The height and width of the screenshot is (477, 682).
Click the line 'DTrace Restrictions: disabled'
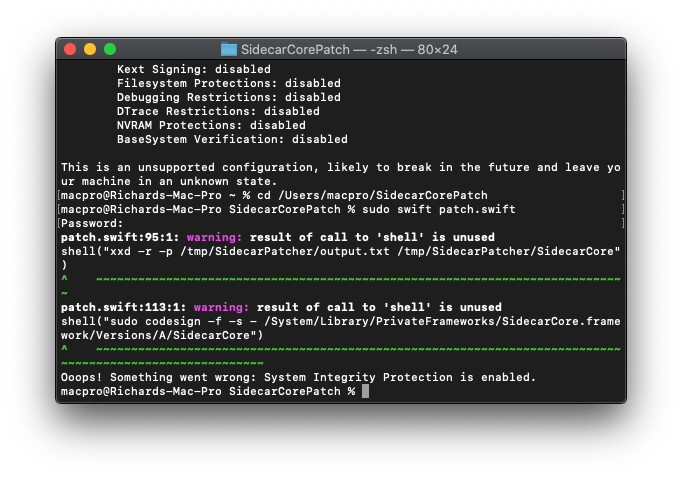tap(218, 111)
